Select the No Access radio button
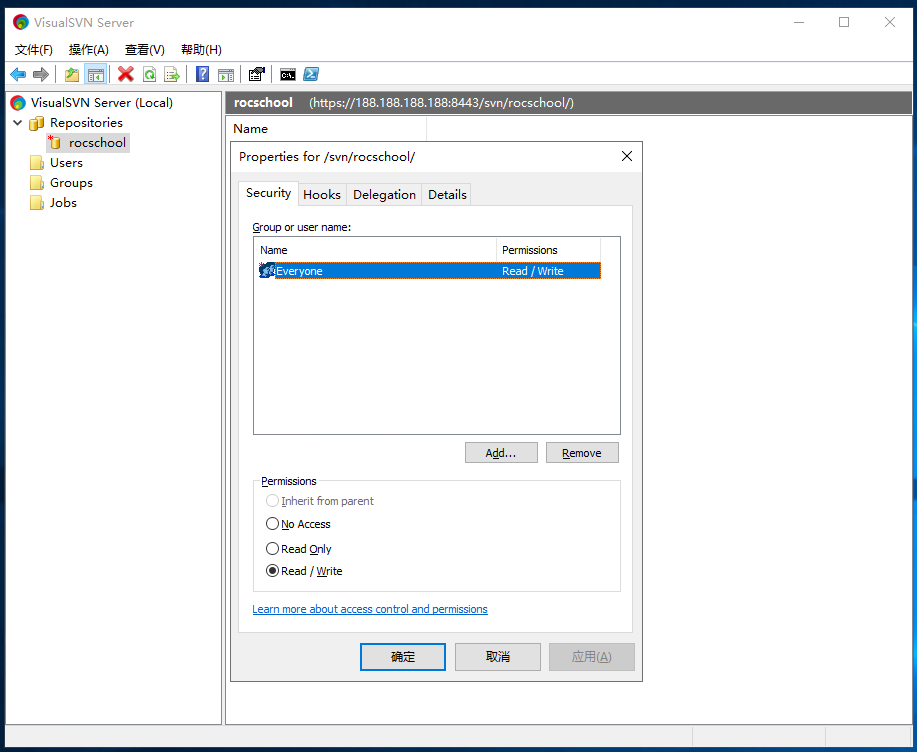 (272, 524)
